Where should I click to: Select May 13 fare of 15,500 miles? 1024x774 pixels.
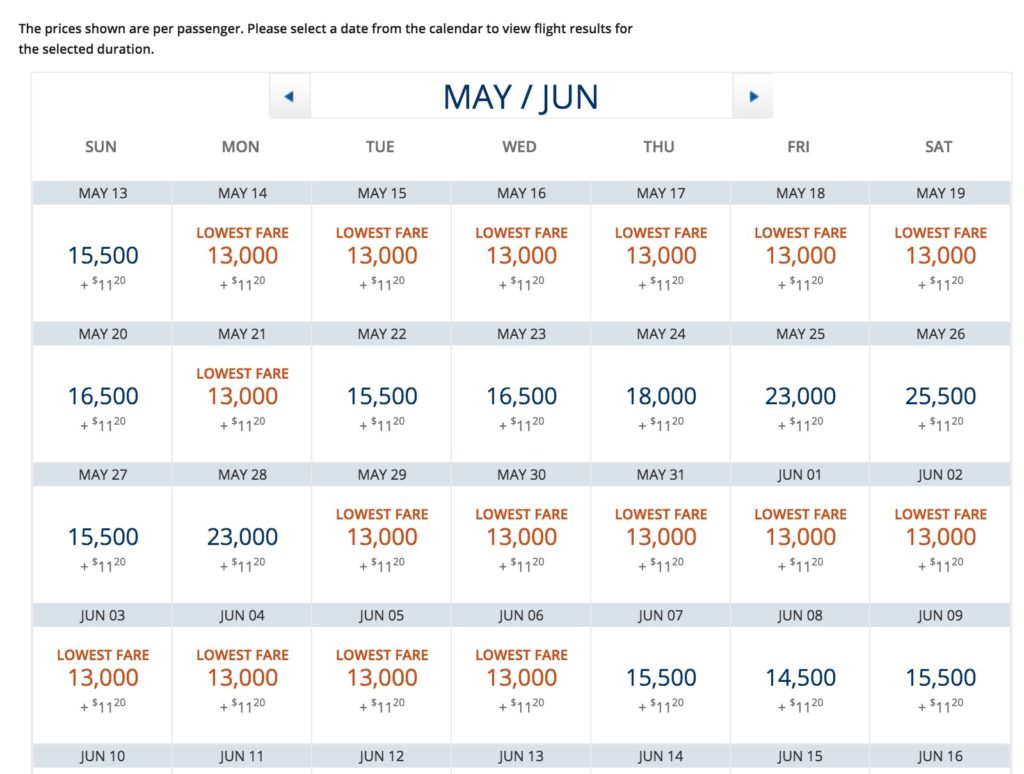coord(103,256)
